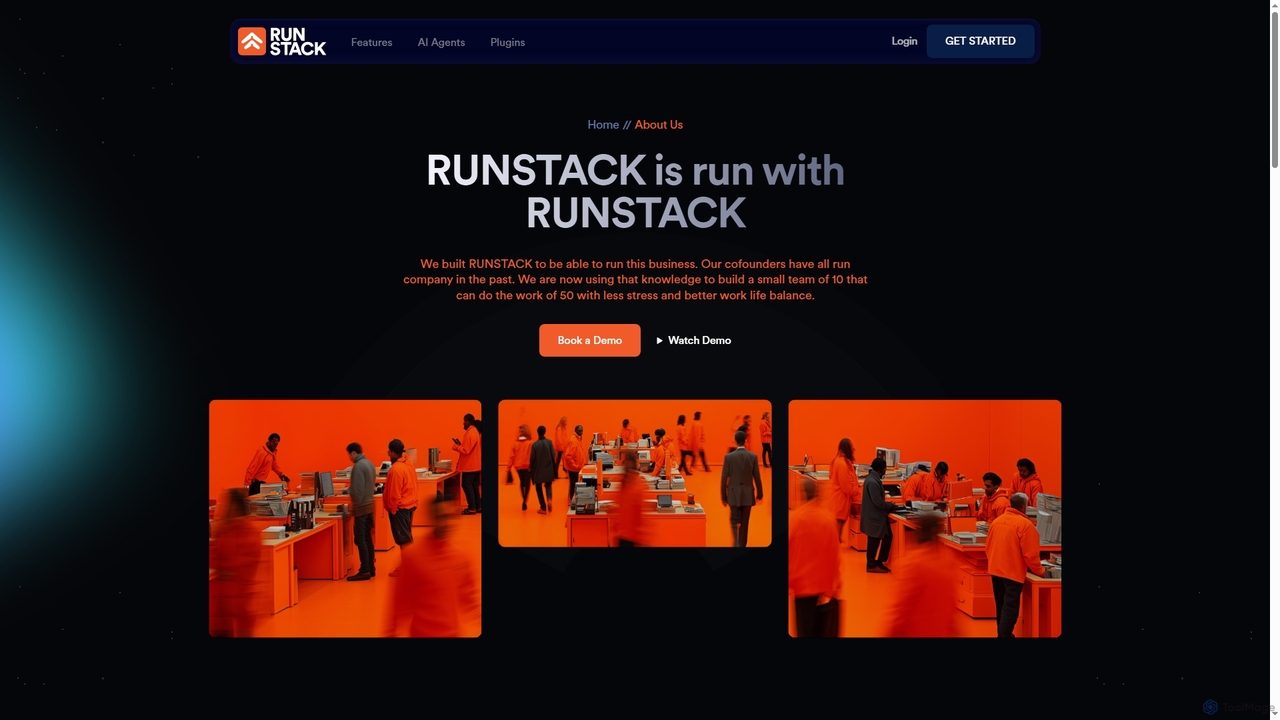Open the AI Agents menu item
This screenshot has width=1280, height=720.
pyautogui.click(x=441, y=42)
